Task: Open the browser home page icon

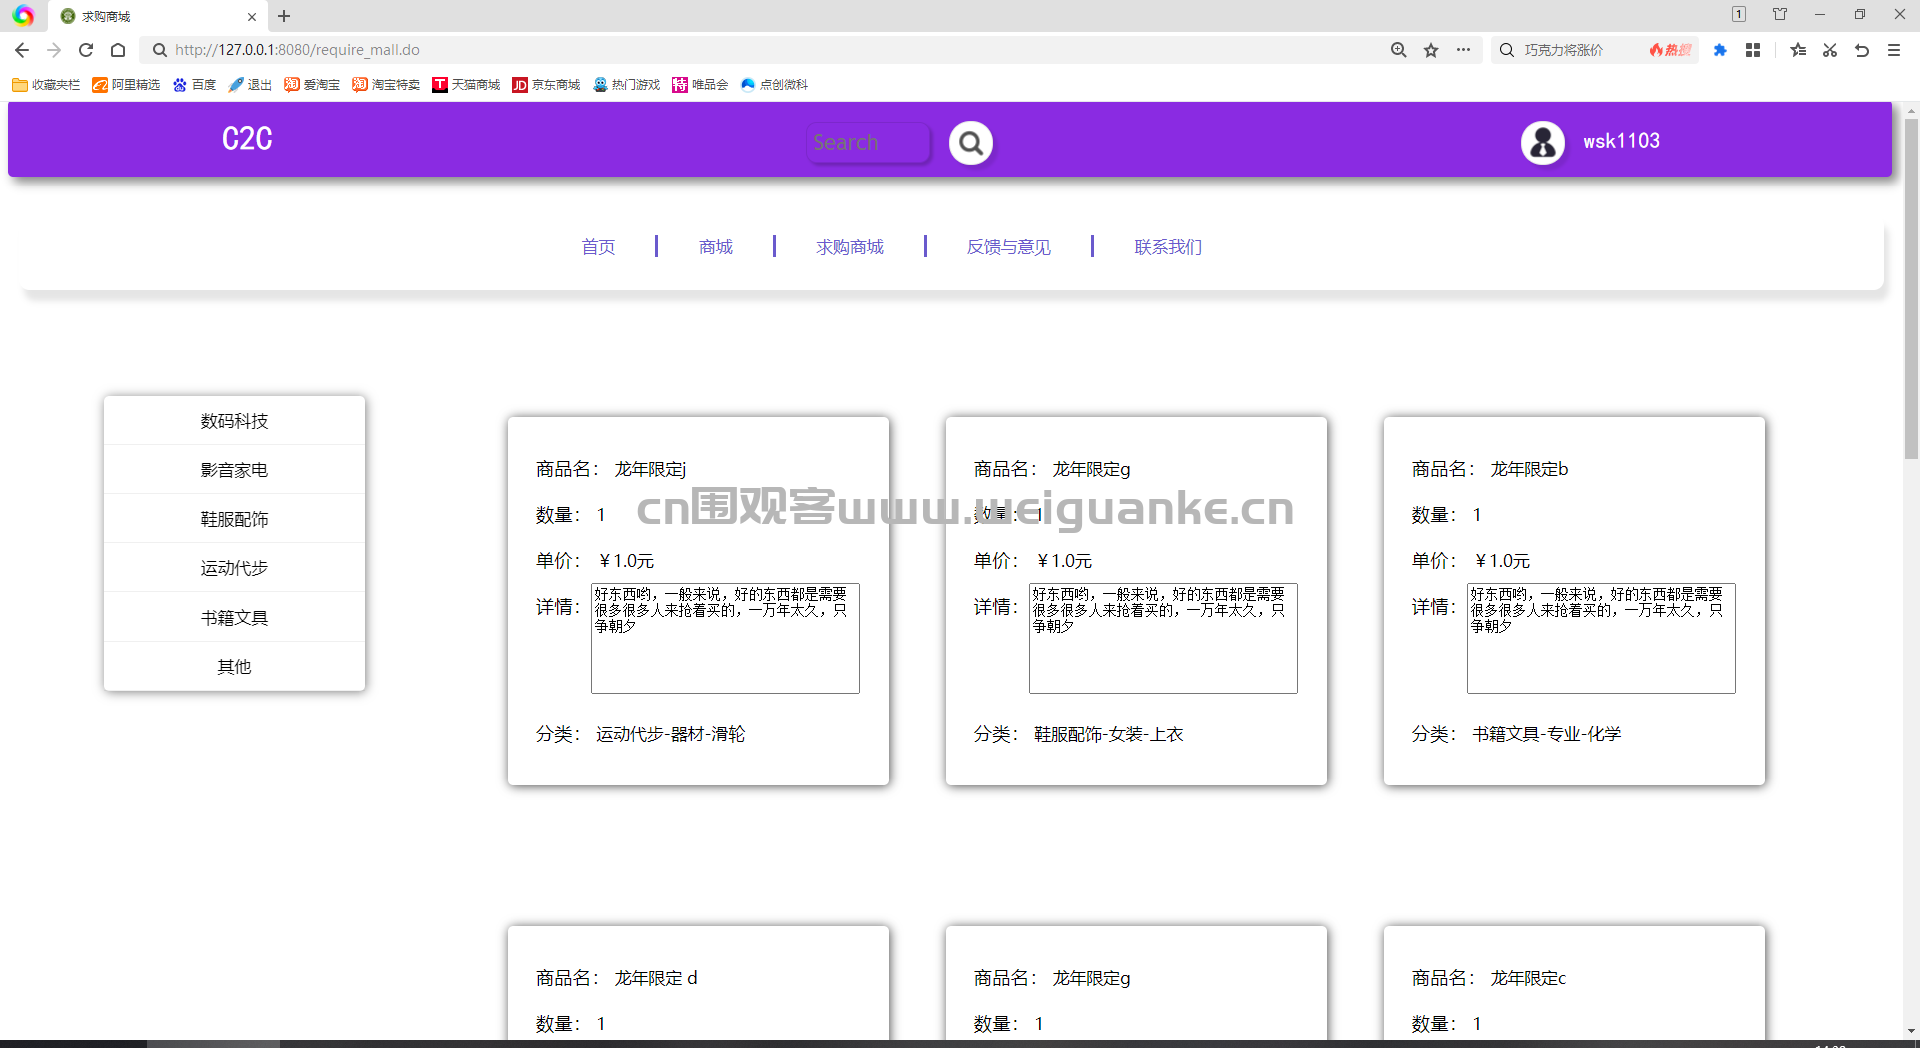Action: (118, 50)
